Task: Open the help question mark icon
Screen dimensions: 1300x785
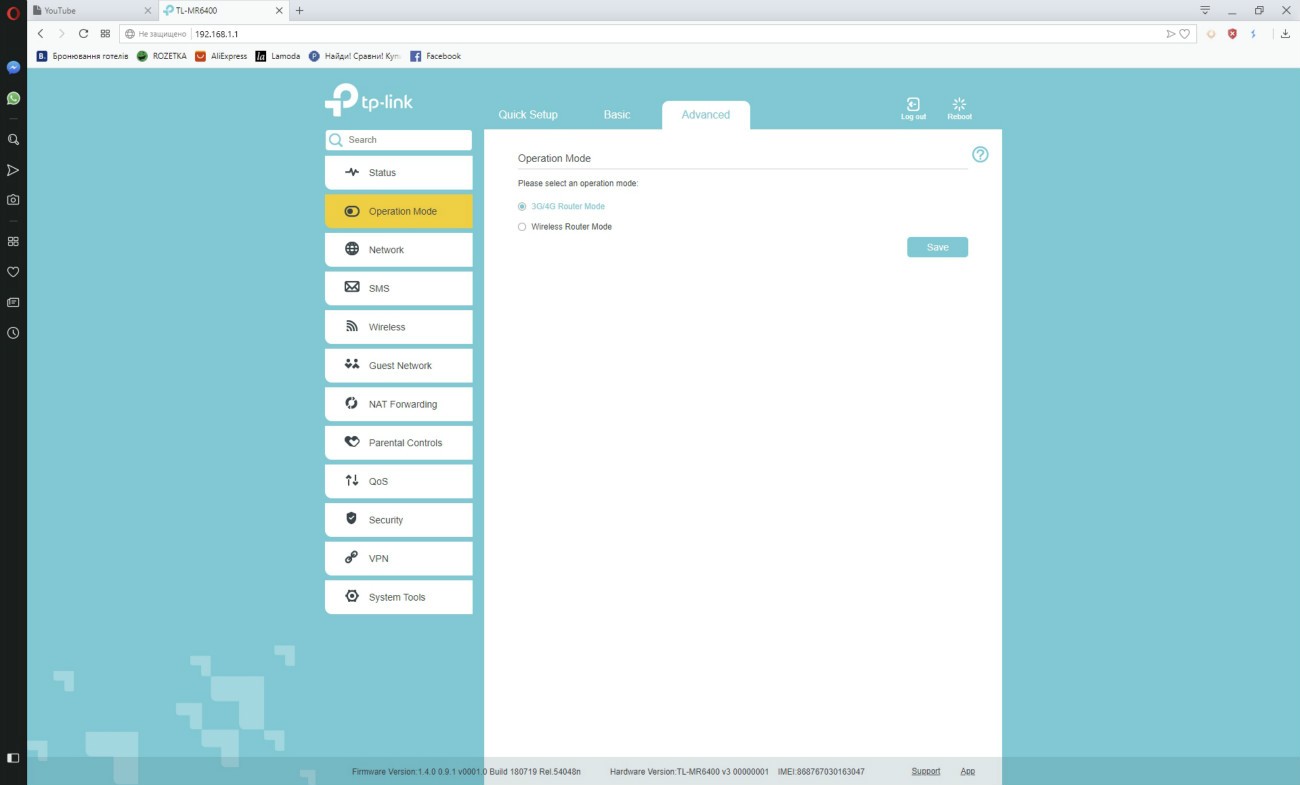Action: coord(980,155)
